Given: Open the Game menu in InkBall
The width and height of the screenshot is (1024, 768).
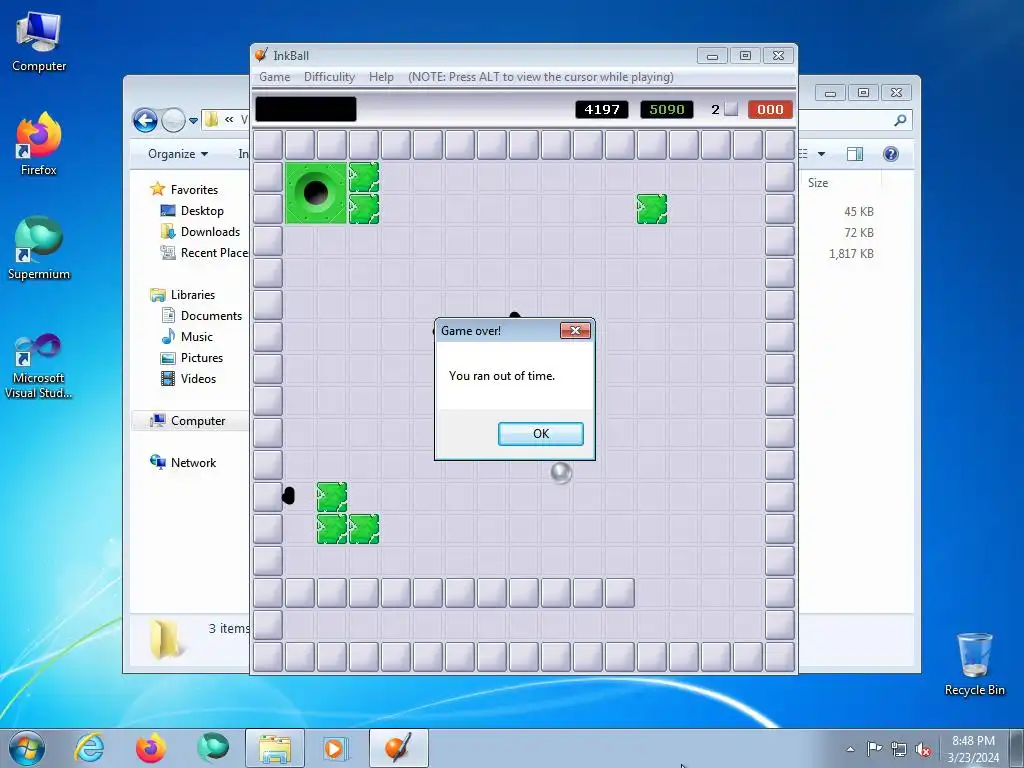Looking at the screenshot, I should pos(274,77).
